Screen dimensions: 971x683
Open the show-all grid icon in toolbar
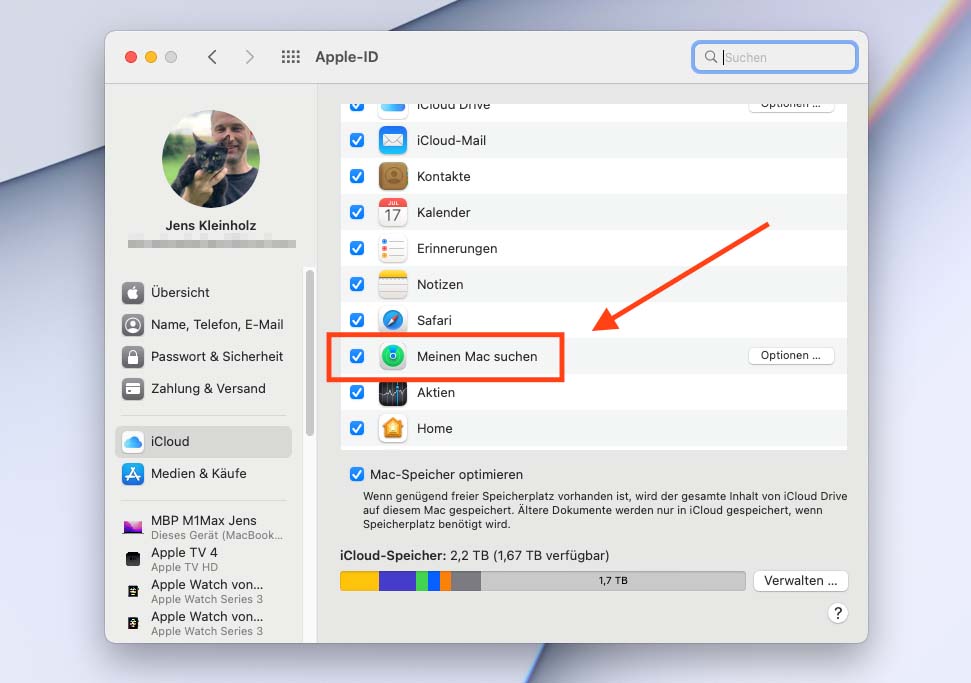point(291,57)
